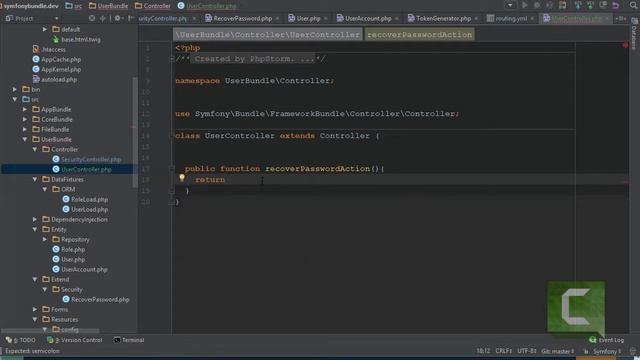The width and height of the screenshot is (640, 360).
Task: Collapse UserBundle folder
Action: [x=25, y=139]
